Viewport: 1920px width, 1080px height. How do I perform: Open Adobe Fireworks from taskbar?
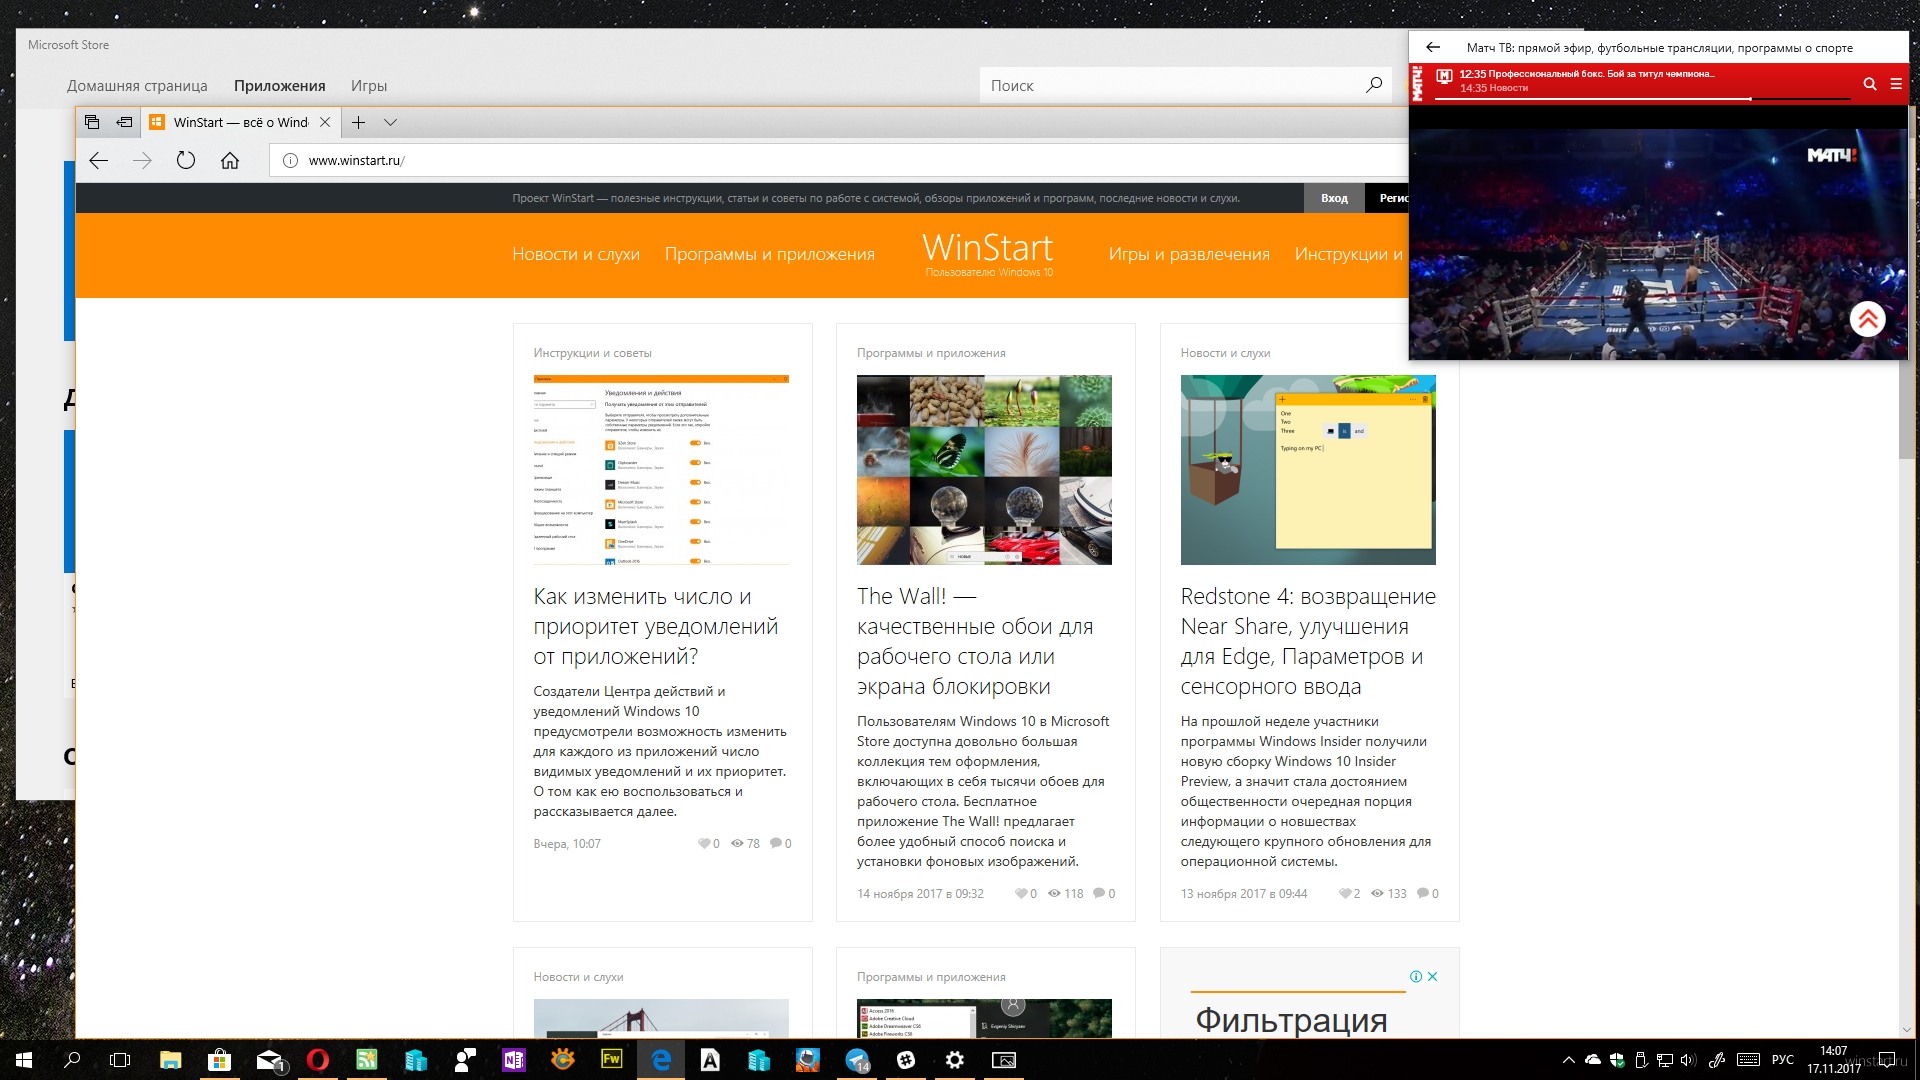(611, 1060)
